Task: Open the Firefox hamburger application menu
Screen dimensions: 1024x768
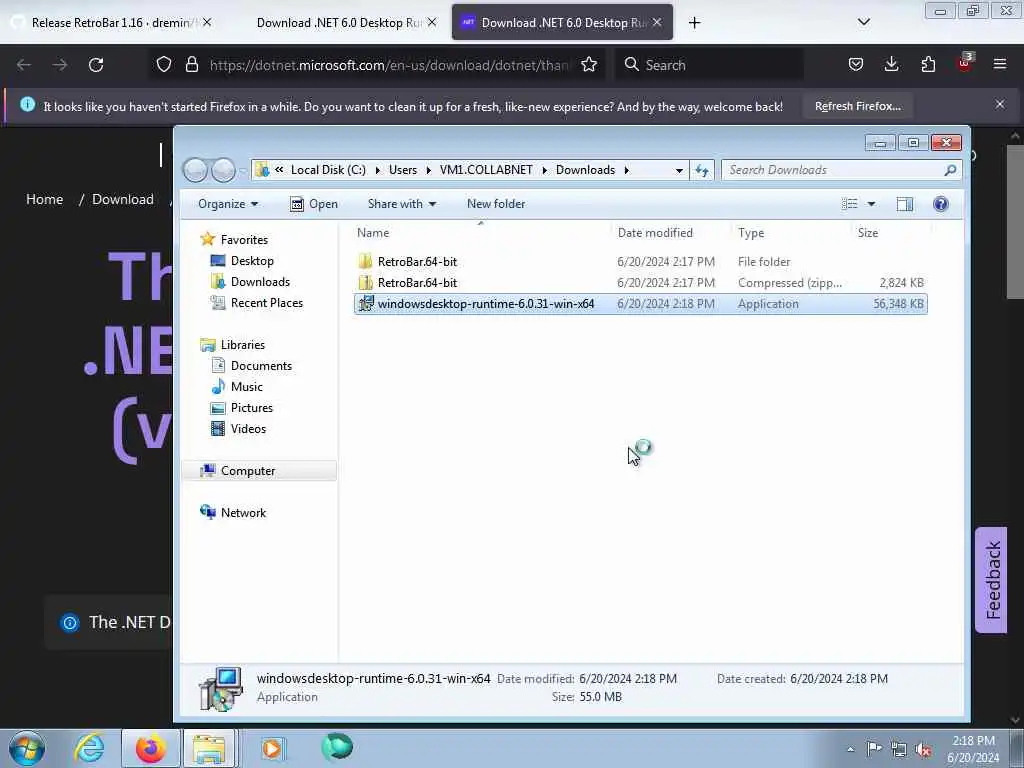Action: (x=1000, y=64)
